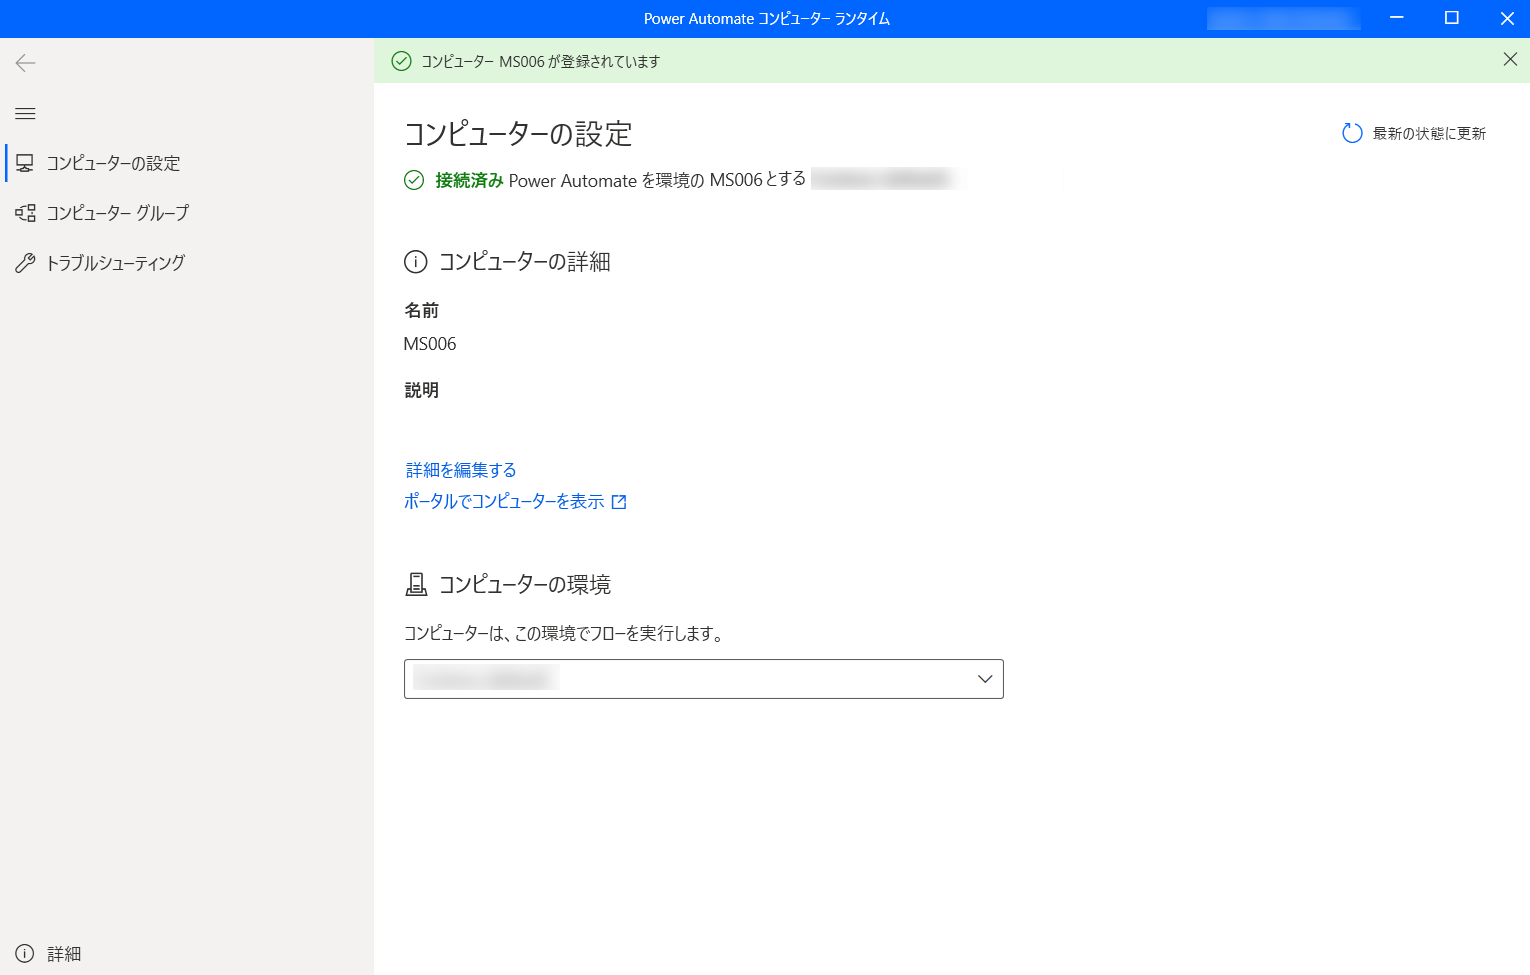Click the info icon beside コンピューターの詳細
This screenshot has width=1530, height=975.
coord(415,262)
